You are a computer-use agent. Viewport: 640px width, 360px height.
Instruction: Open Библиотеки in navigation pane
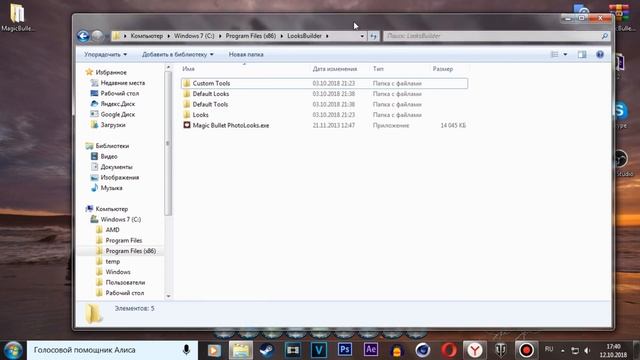[x=112, y=146]
